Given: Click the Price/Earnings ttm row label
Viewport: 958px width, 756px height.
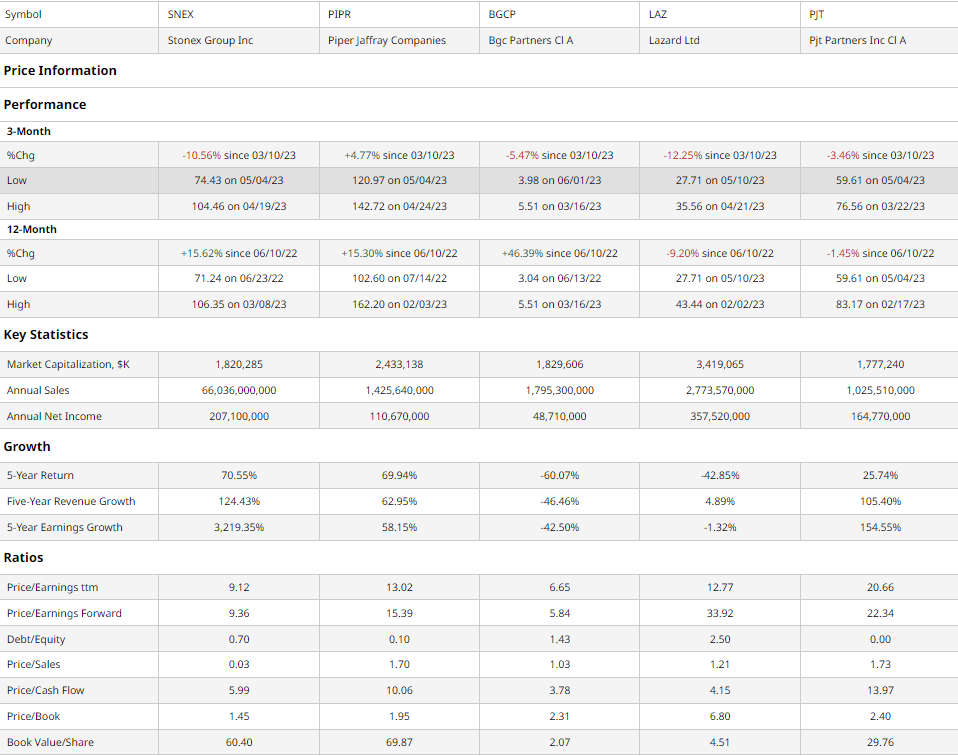Looking at the screenshot, I should [53, 587].
